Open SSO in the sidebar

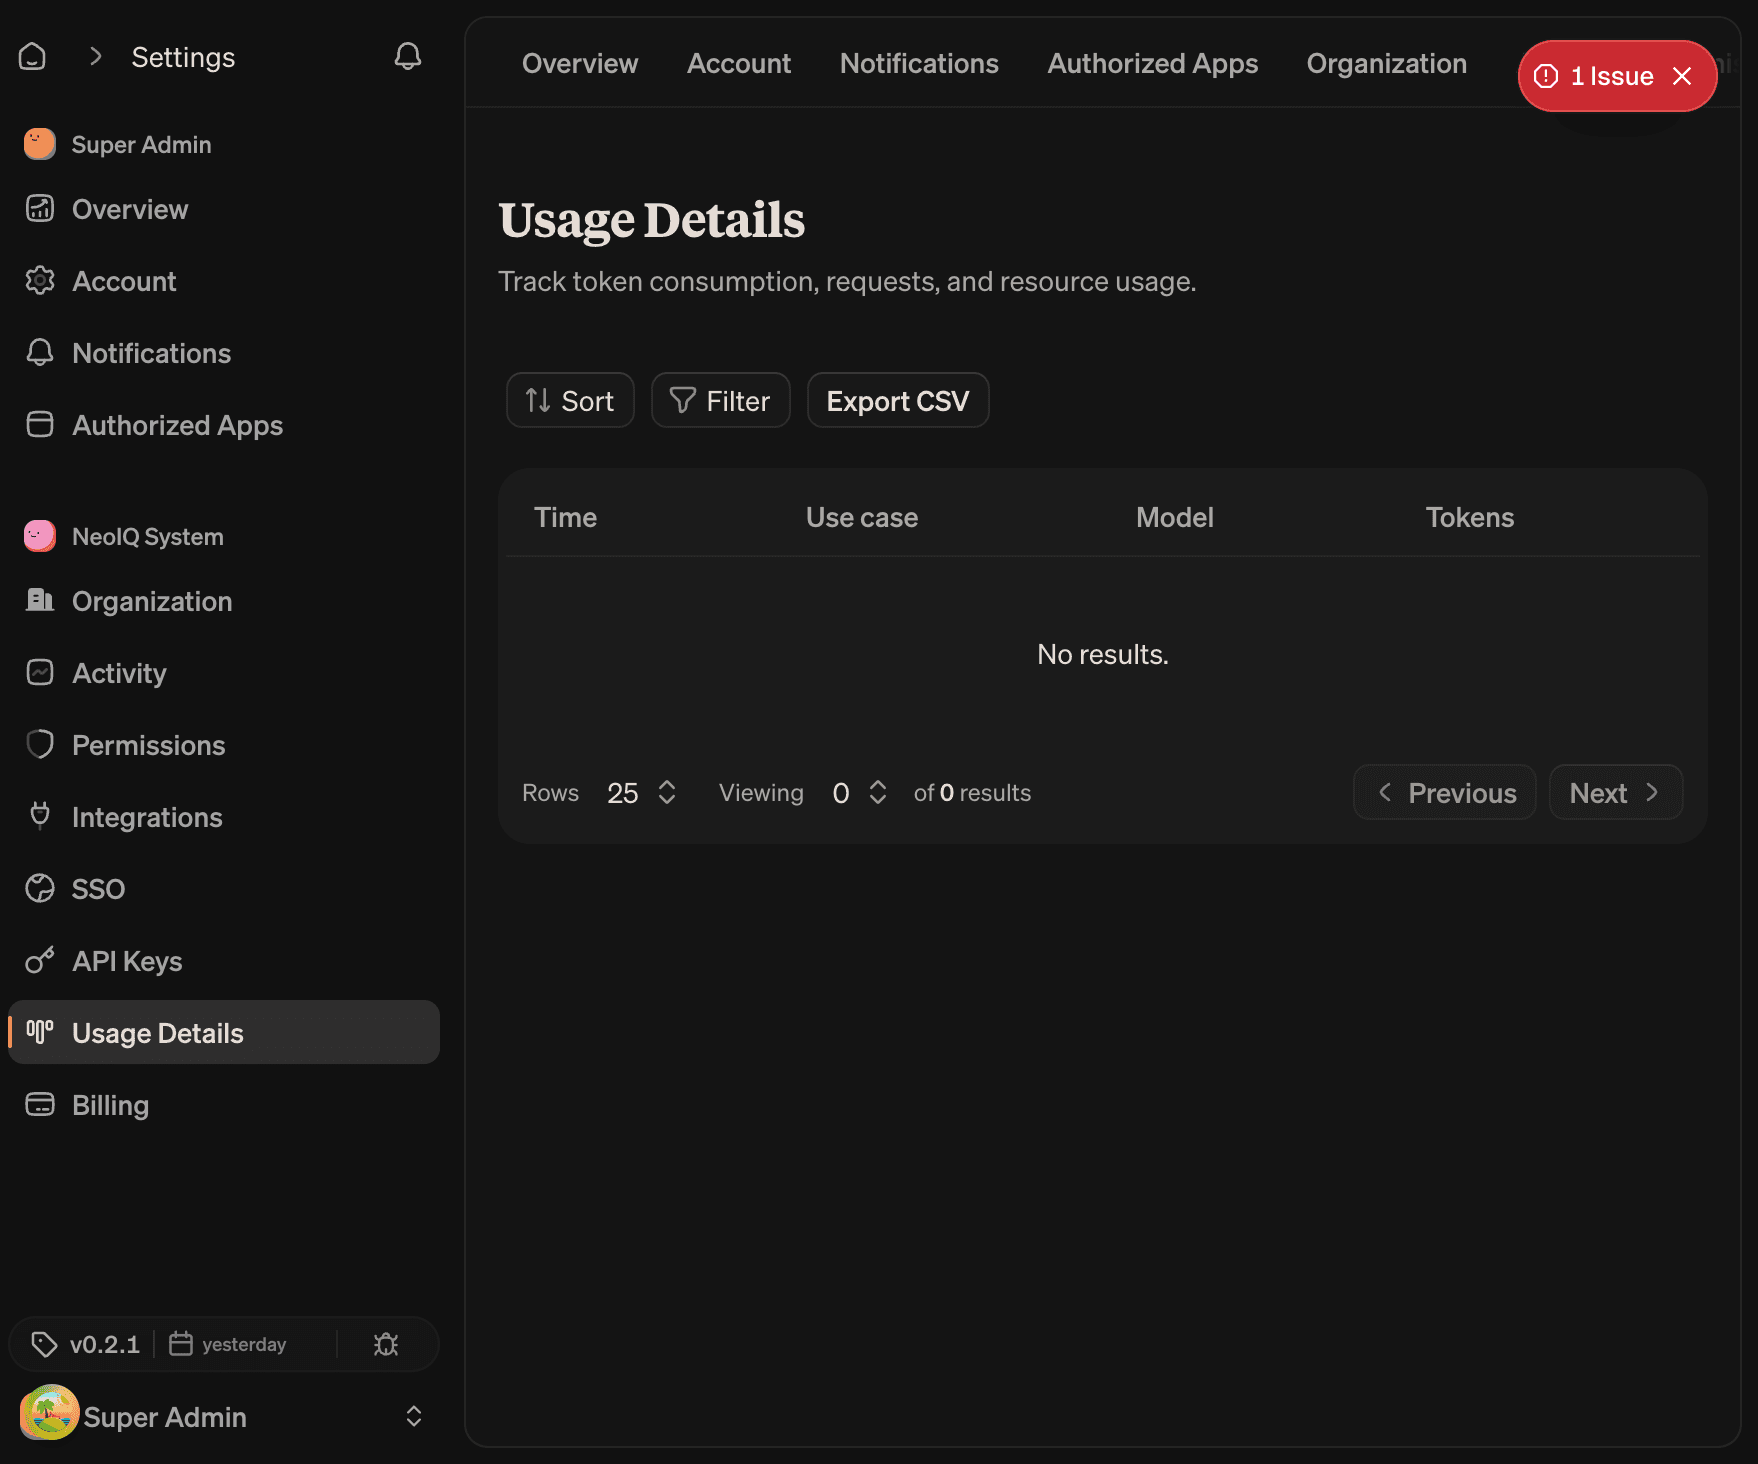point(224,888)
